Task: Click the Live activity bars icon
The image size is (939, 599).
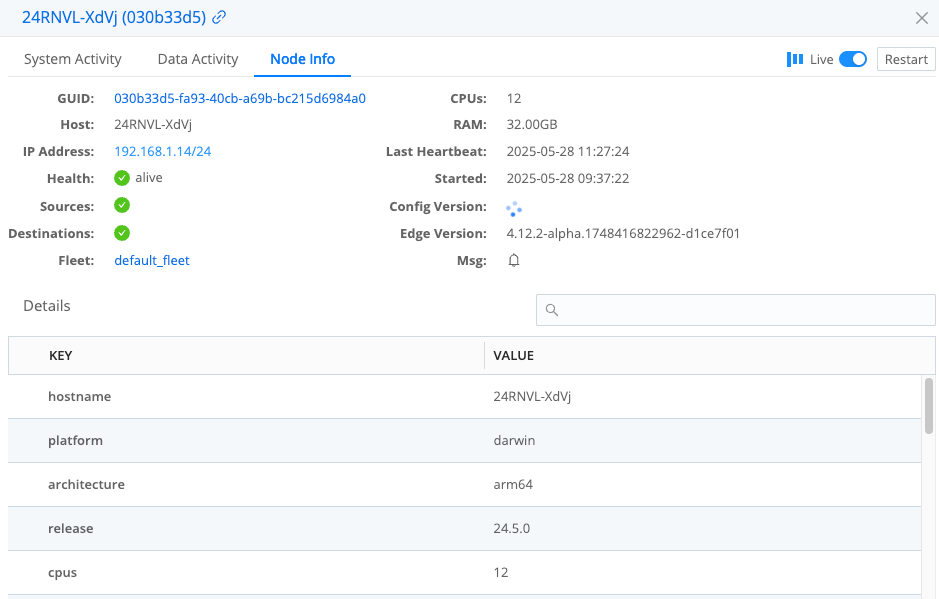Action: point(794,59)
